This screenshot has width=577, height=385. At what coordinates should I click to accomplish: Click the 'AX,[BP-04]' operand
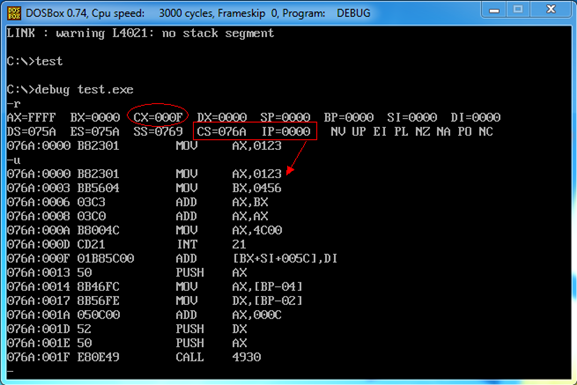[267, 286]
